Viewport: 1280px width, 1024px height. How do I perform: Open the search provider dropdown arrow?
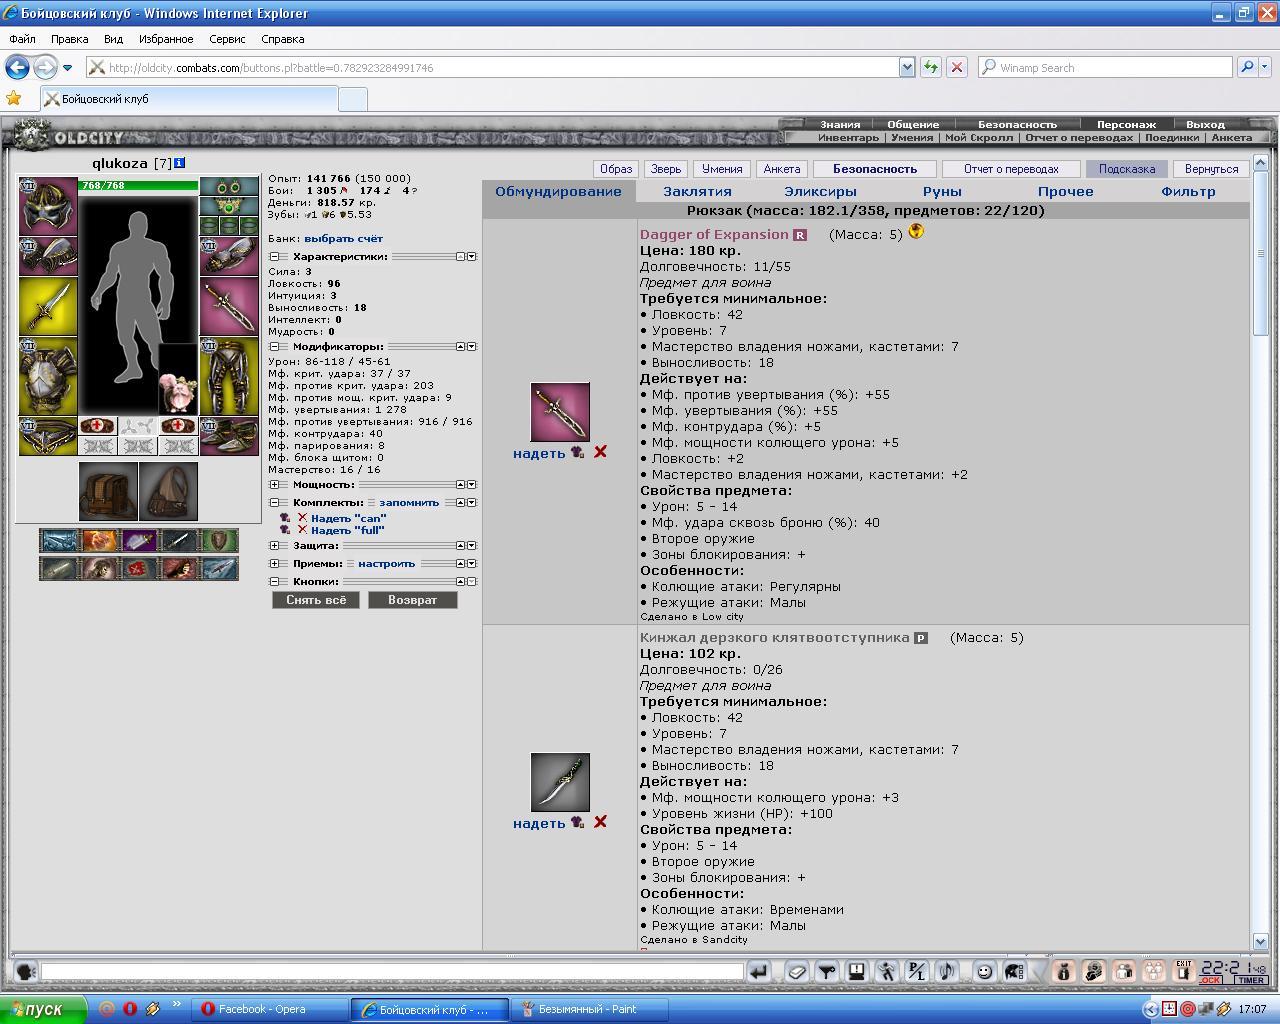(x=1266, y=67)
